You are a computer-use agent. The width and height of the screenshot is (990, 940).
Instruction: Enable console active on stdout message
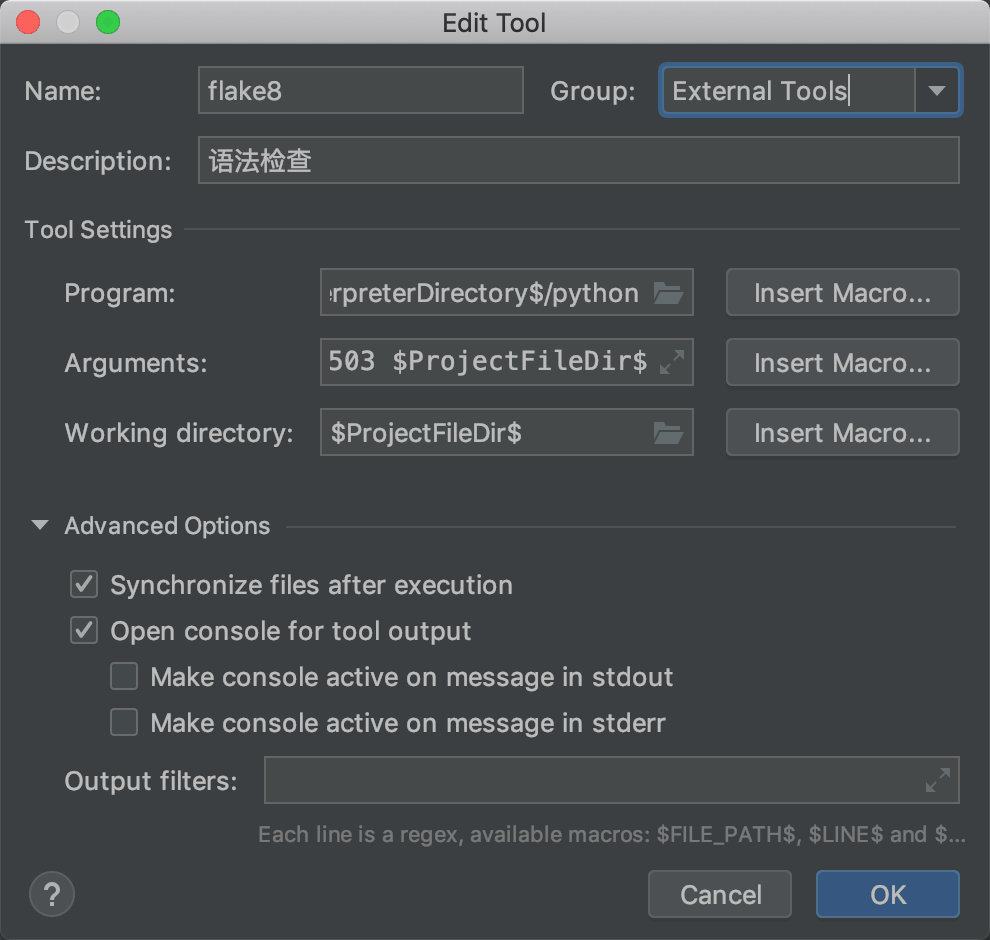124,676
